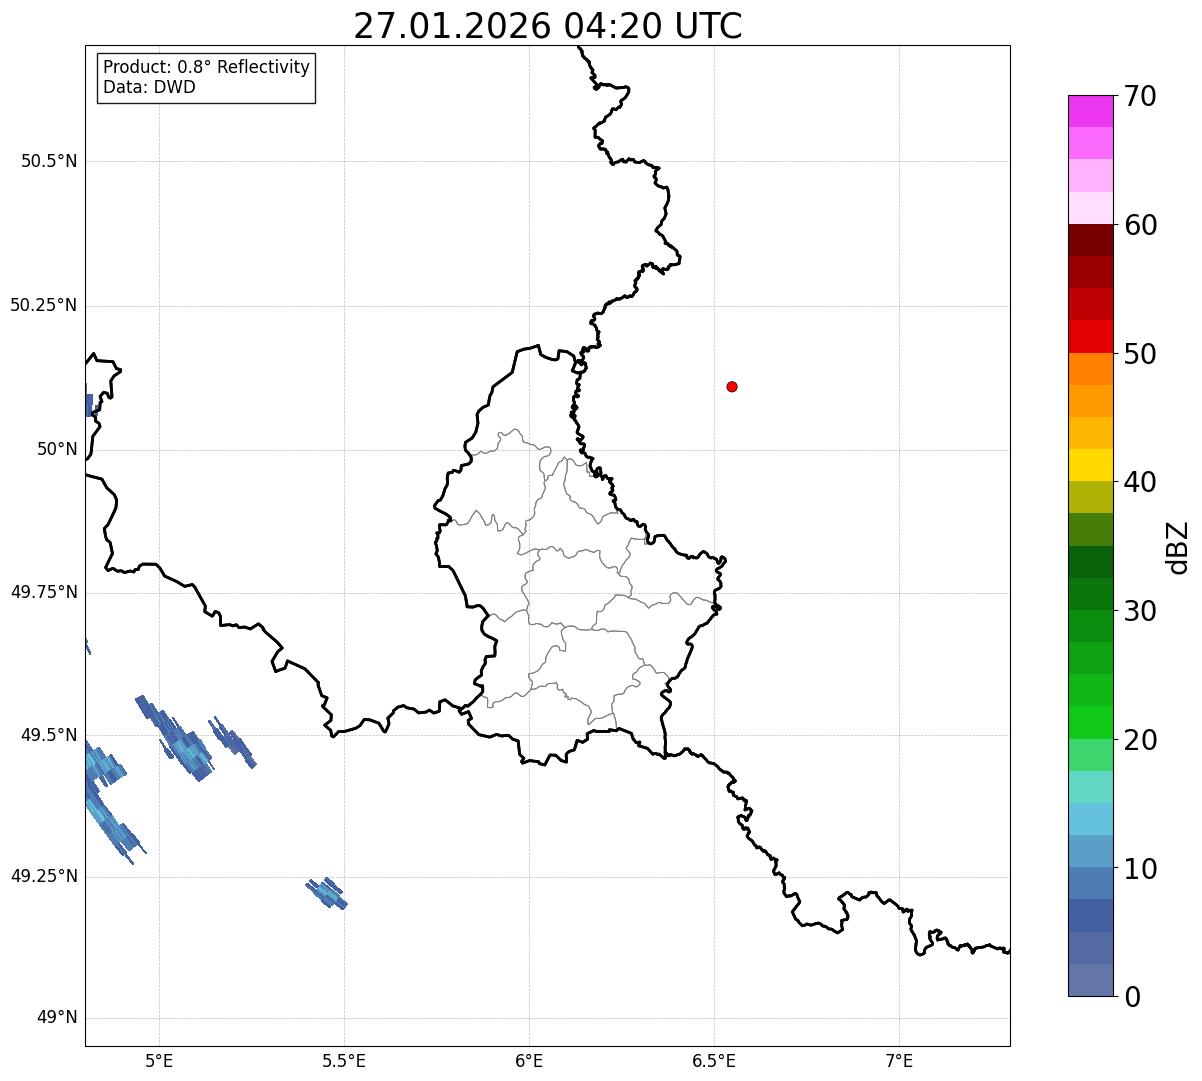Screen dimensions: 1202x1081
Task: Click the small radar echo near 5.5°E, 49.25°N
Action: 327,893
